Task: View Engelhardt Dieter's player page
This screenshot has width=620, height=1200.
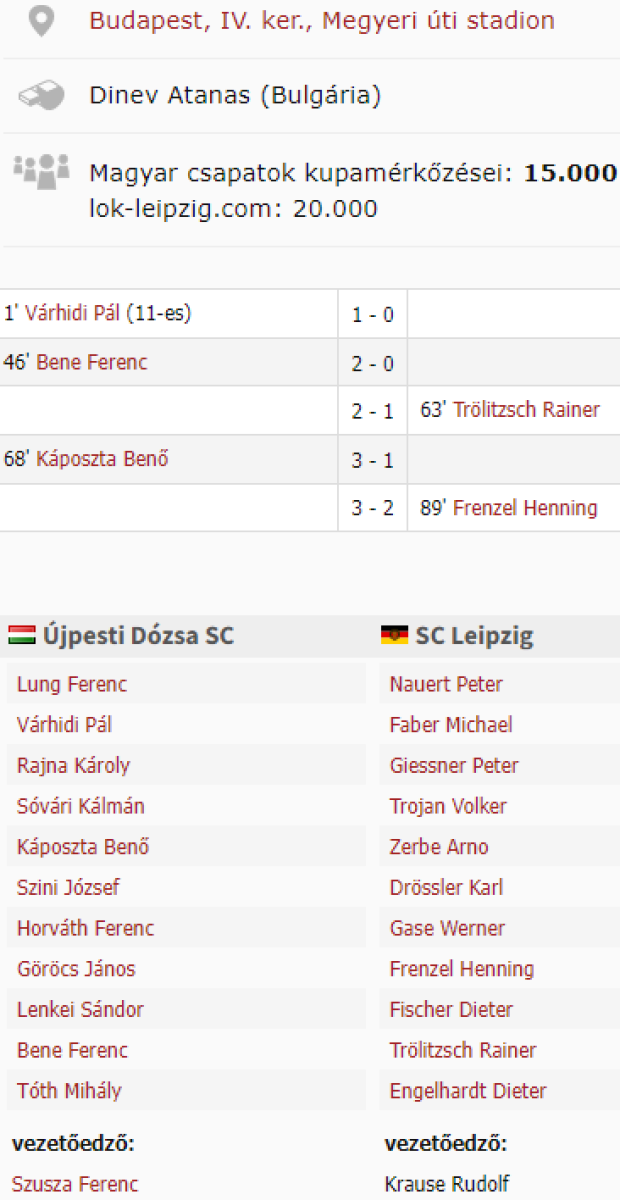Action: 468,1091
